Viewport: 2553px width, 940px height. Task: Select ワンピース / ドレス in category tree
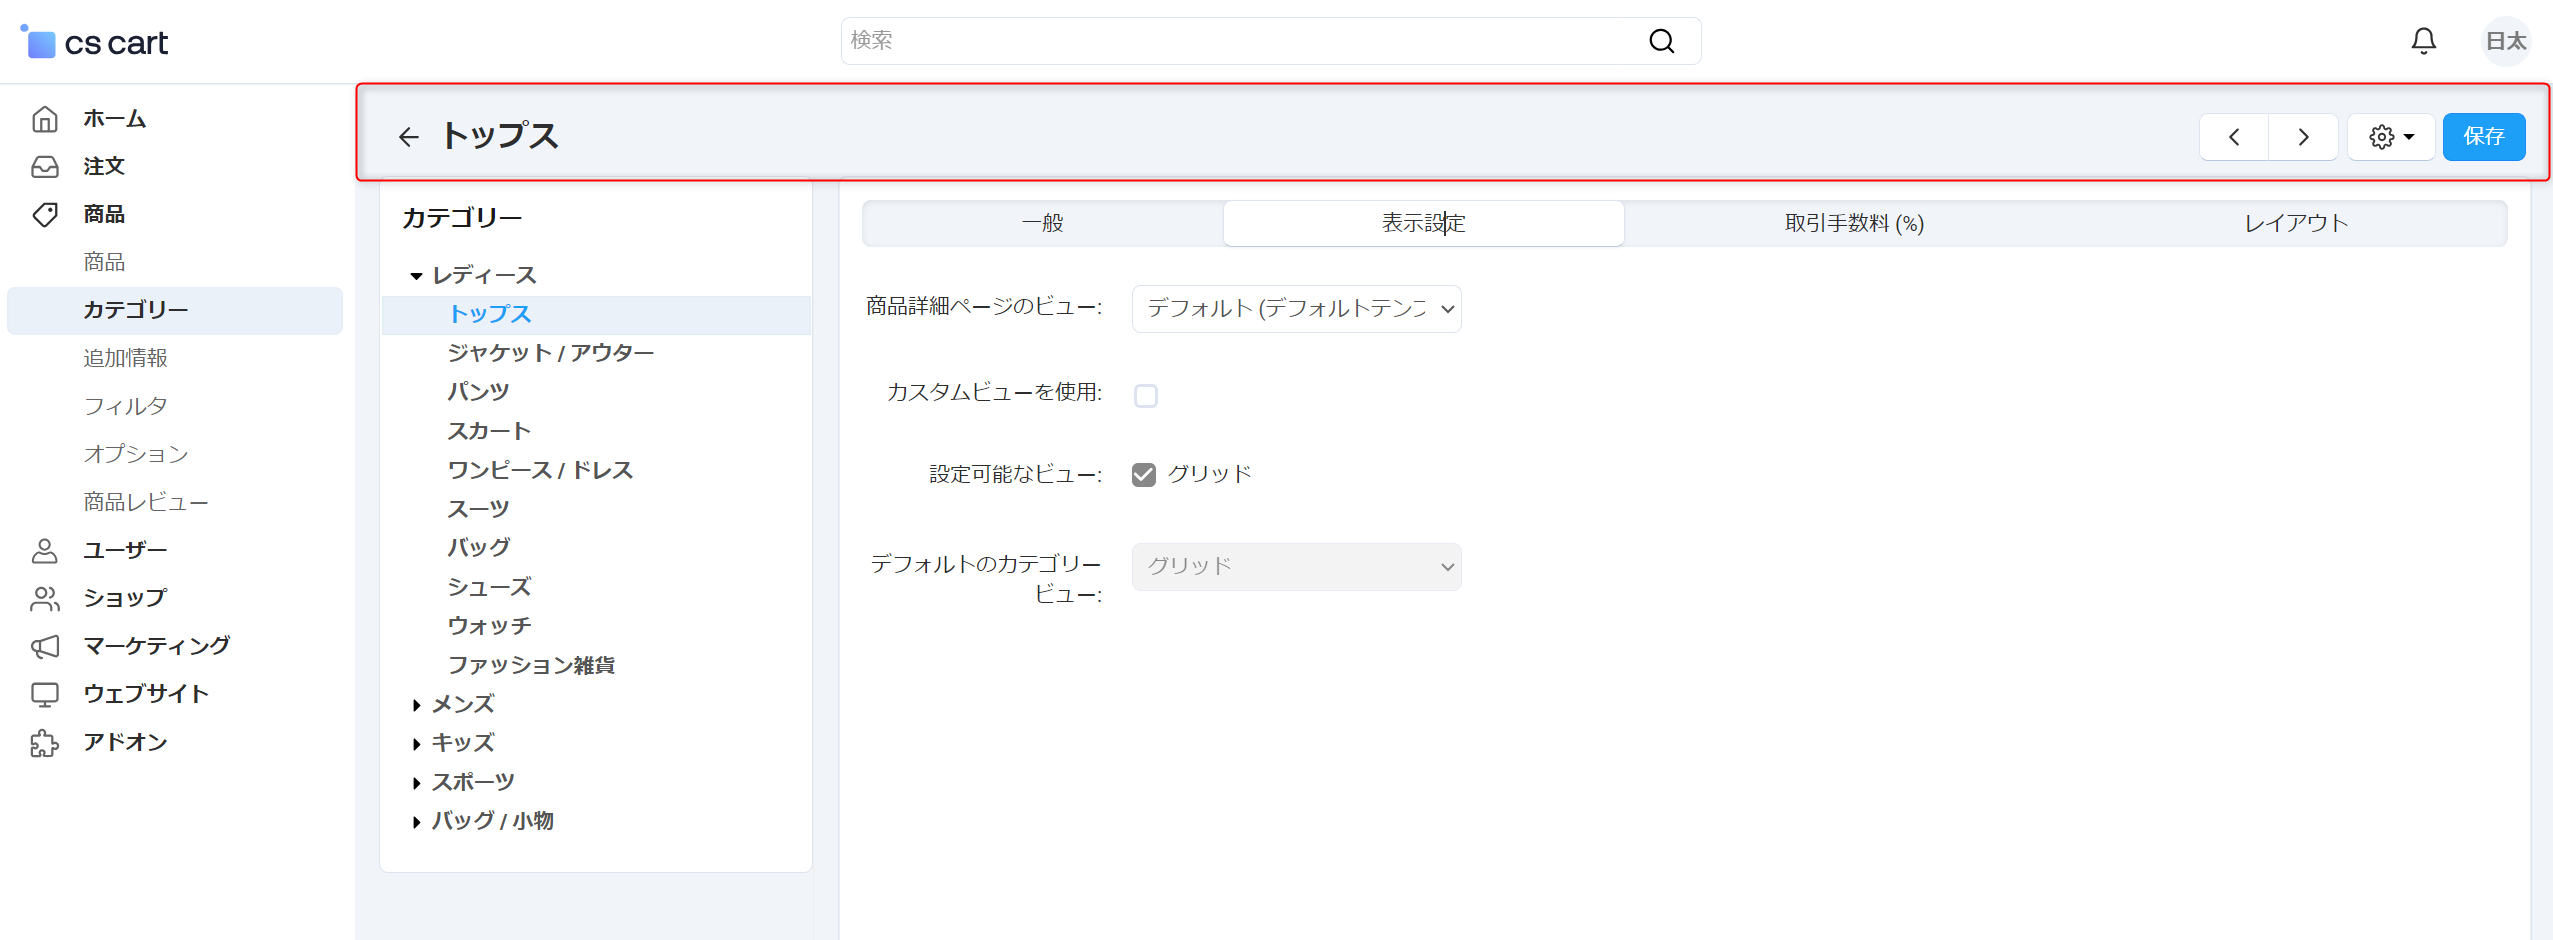[x=540, y=470]
